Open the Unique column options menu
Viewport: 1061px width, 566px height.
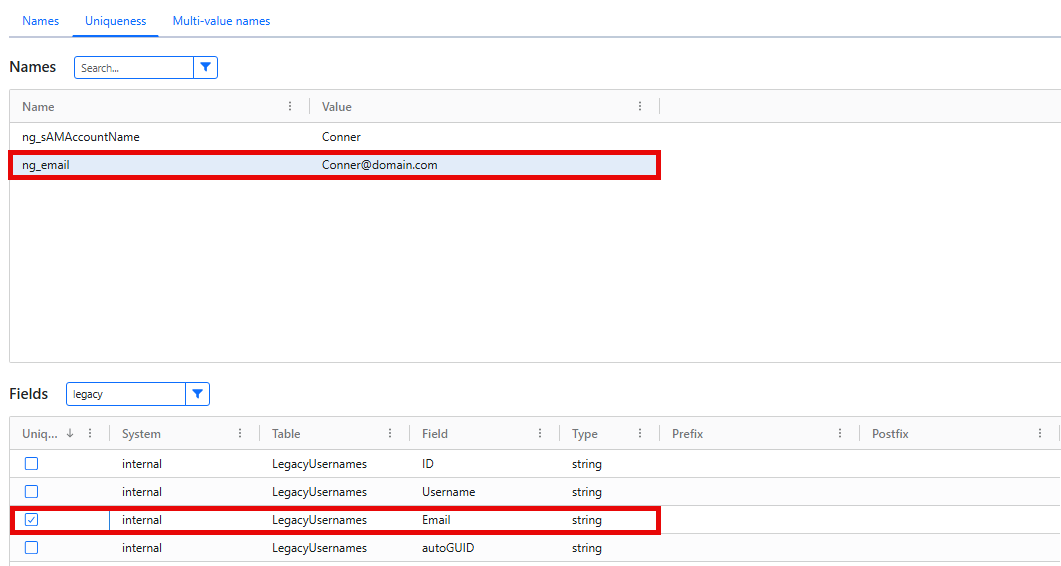[91, 433]
